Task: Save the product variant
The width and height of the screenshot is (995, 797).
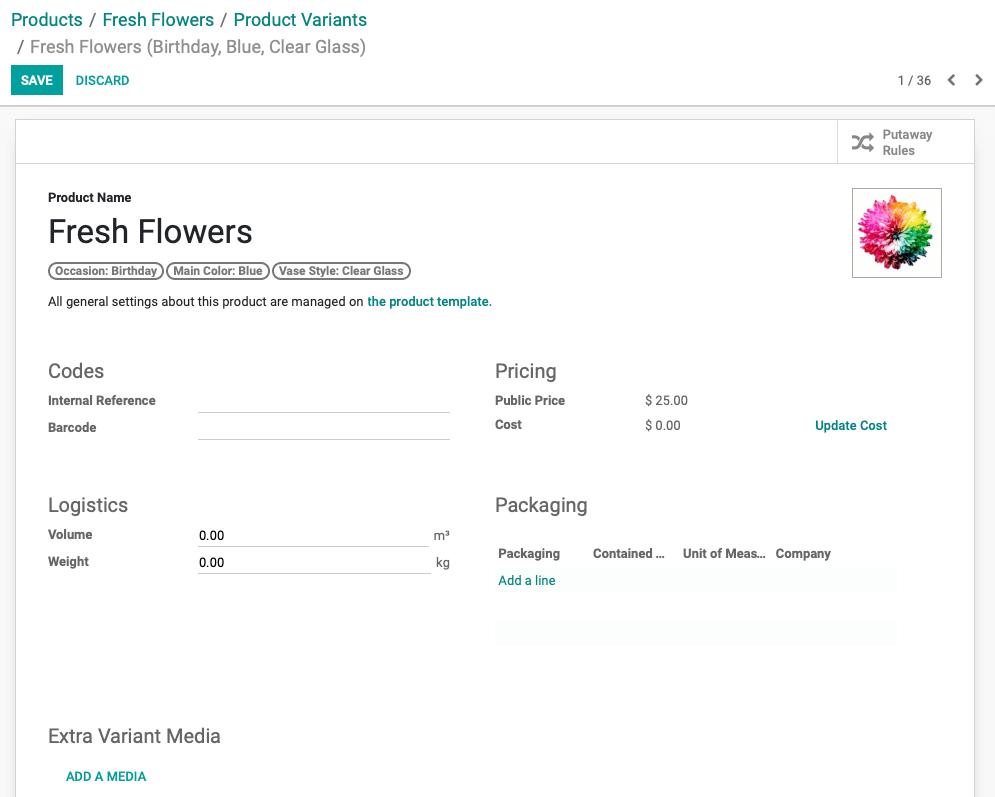Action: click(37, 80)
